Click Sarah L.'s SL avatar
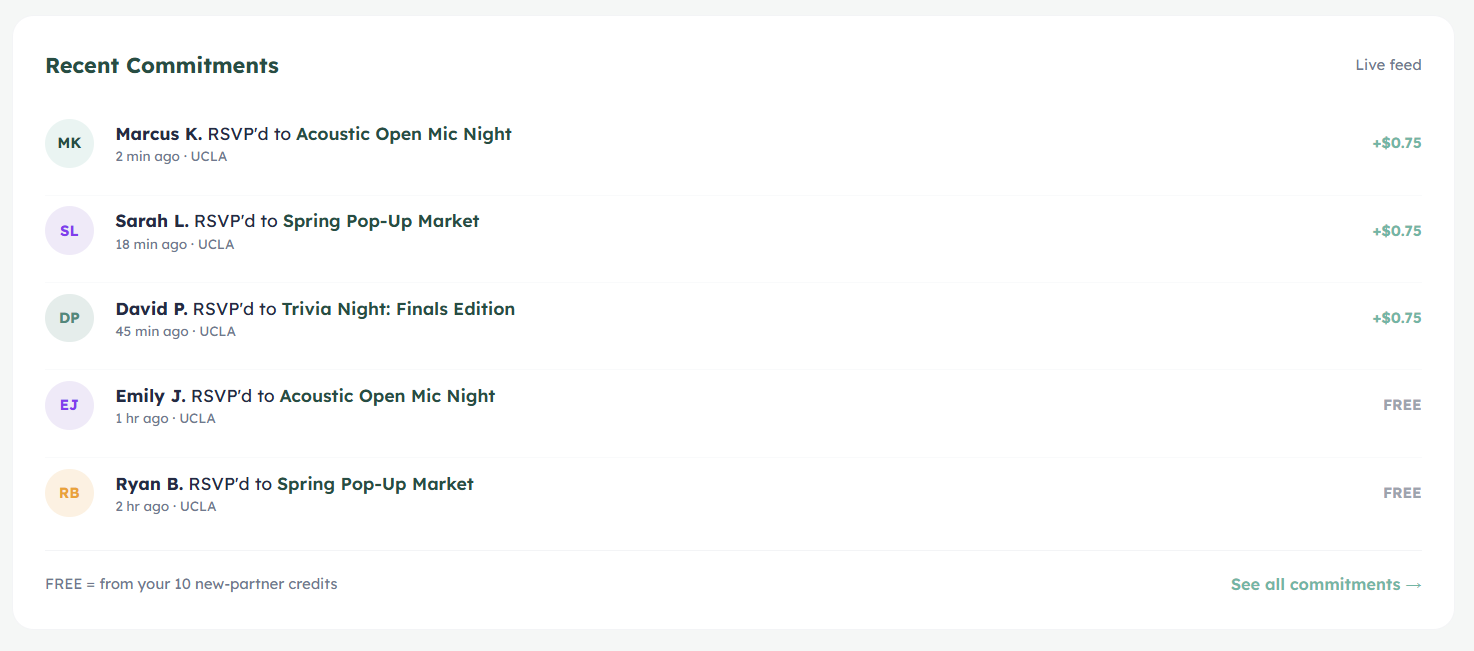1474x651 pixels. pos(69,231)
